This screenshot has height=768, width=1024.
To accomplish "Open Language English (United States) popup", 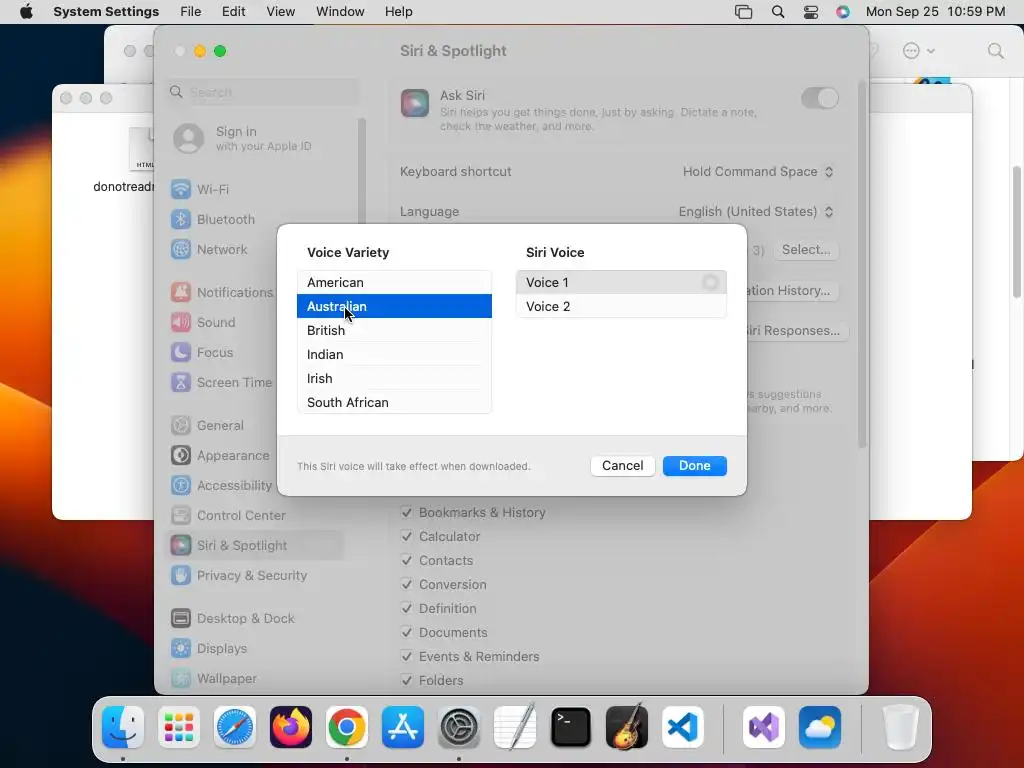I will (x=756, y=212).
